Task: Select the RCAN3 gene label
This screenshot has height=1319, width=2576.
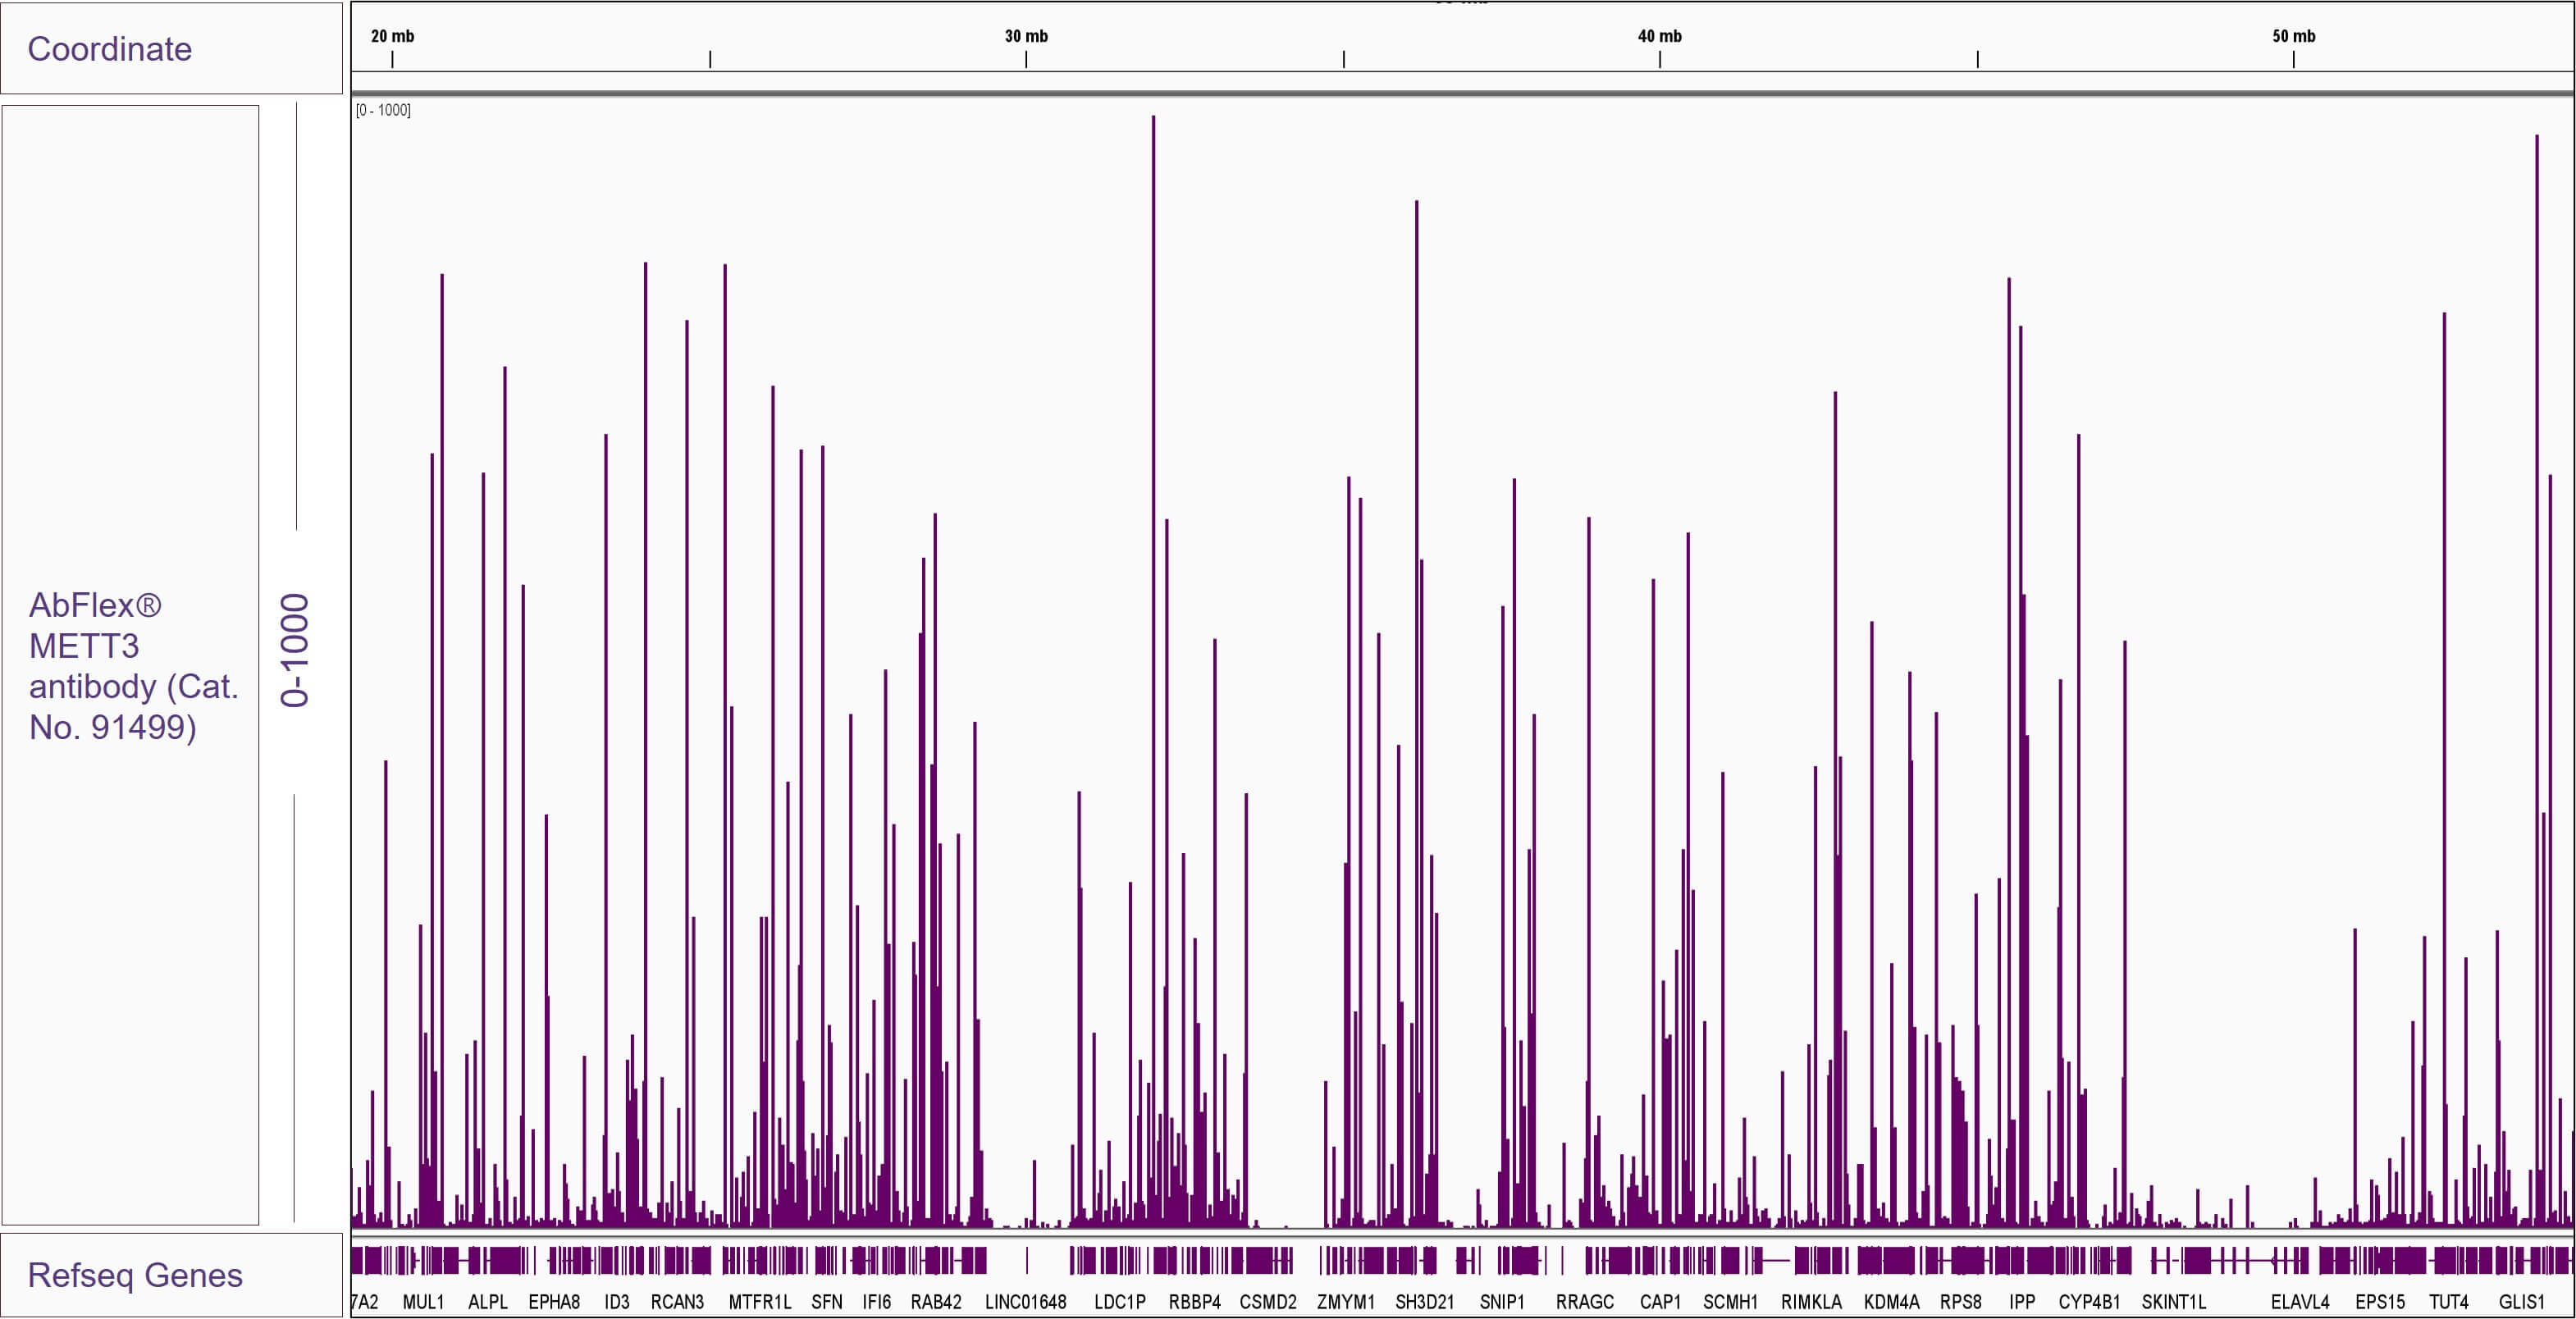Action: point(677,1302)
